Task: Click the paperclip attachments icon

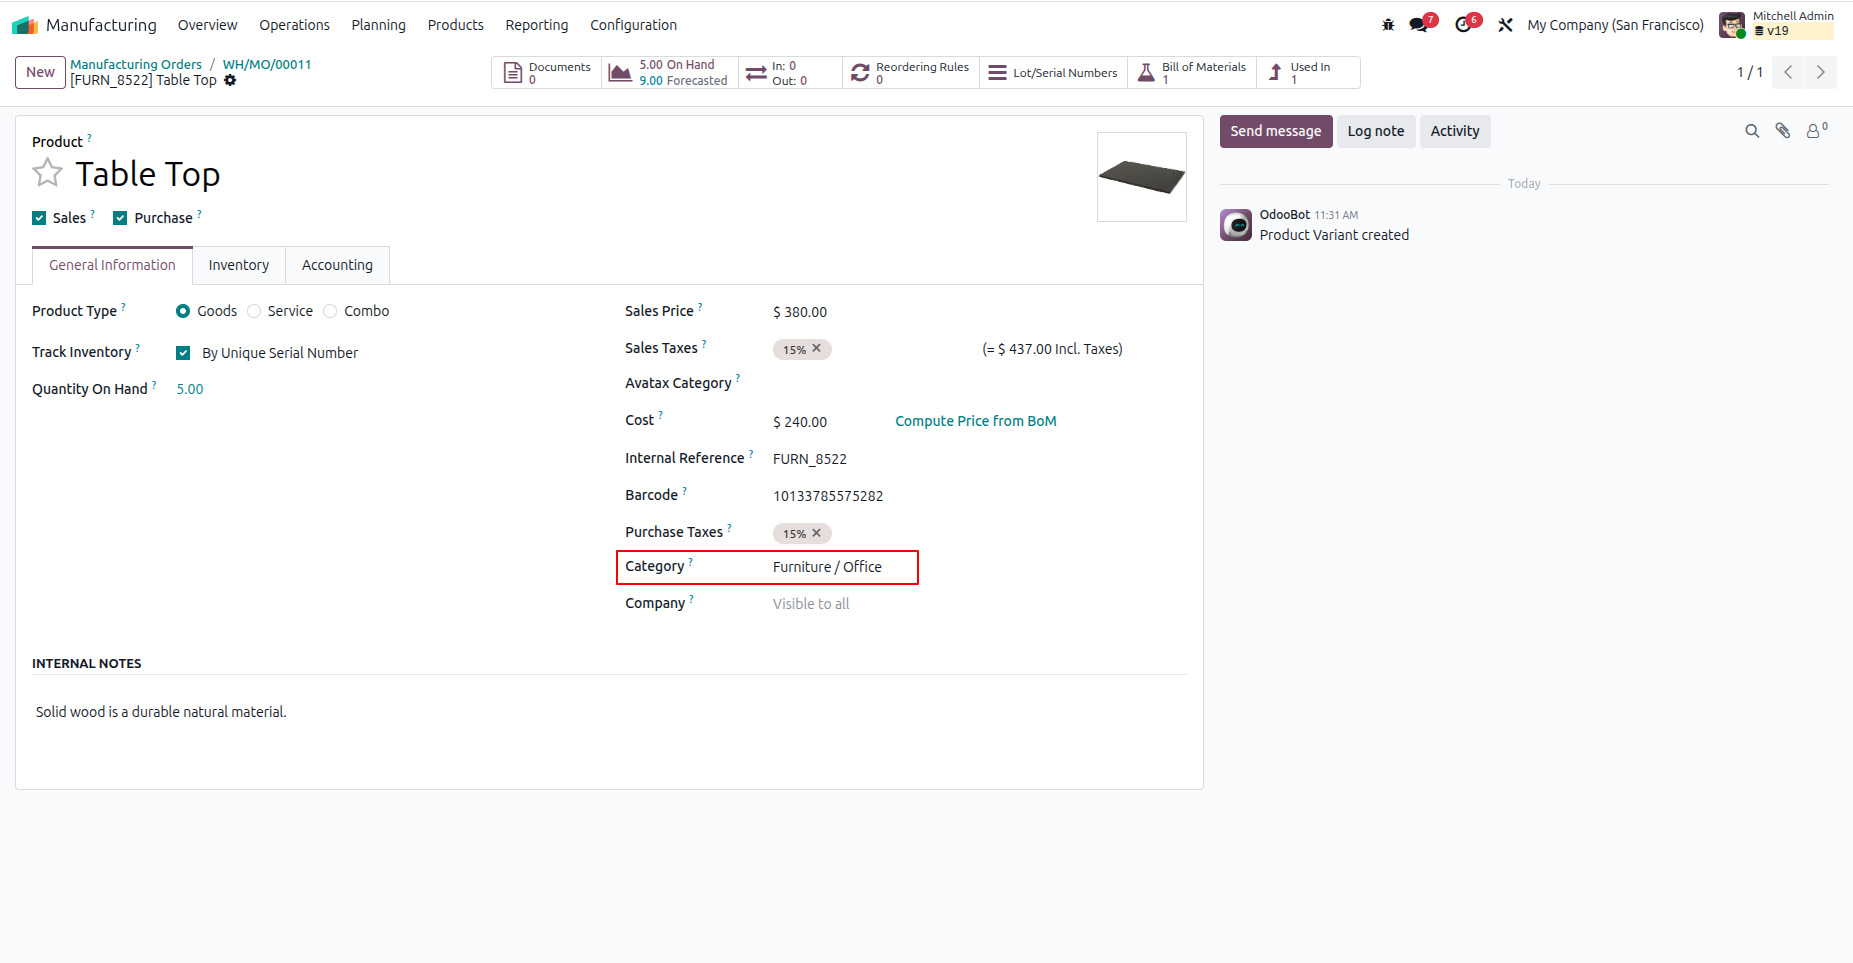Action: pos(1783,131)
